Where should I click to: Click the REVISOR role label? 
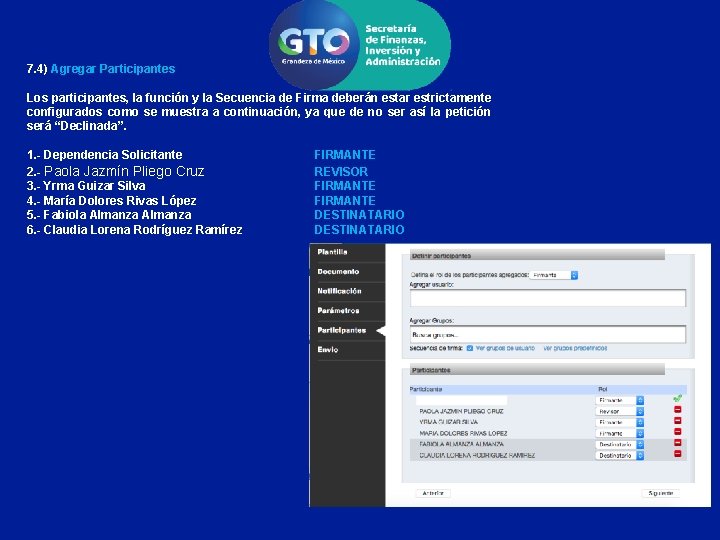(341, 172)
